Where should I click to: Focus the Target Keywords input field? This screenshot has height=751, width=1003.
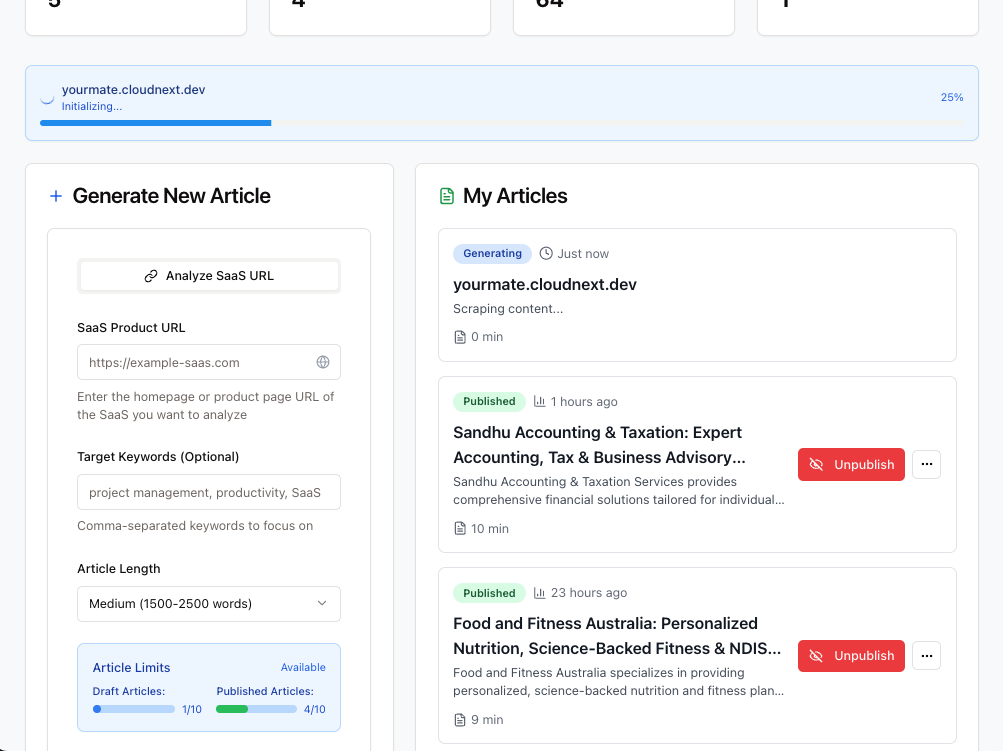209,492
